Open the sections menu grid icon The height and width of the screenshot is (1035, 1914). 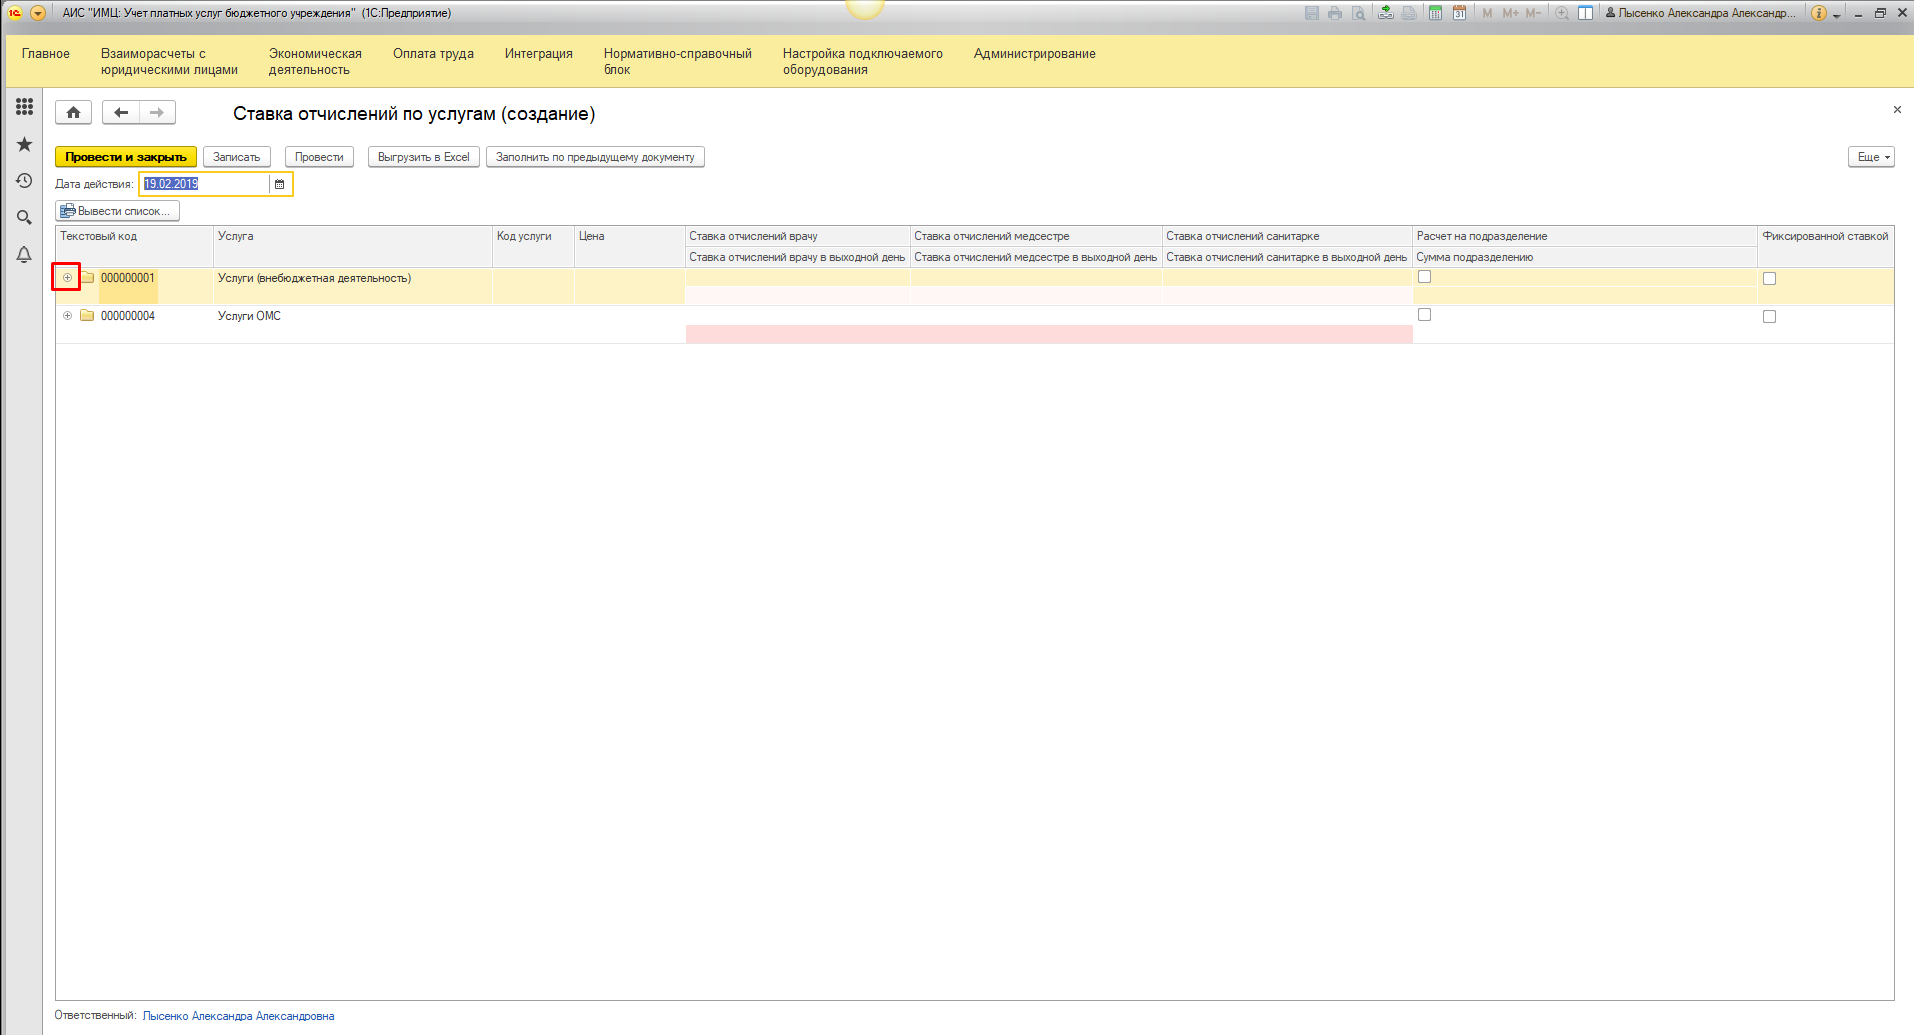24,106
